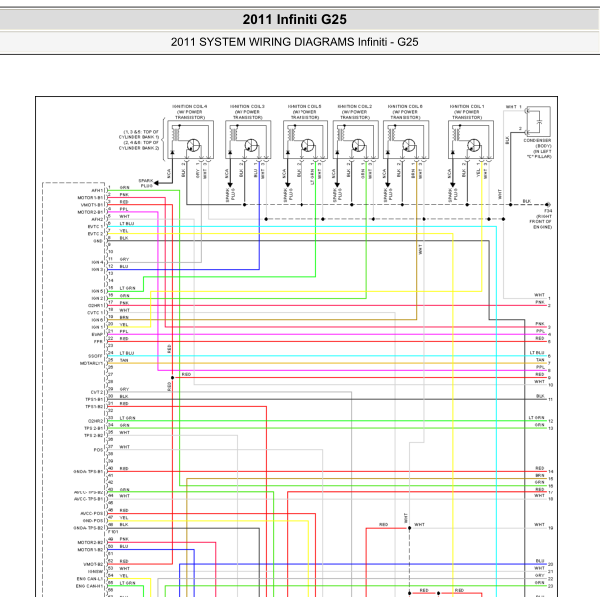Click the 'CONDENSER (BODY)' label text
The width and height of the screenshot is (600, 597).
click(538, 143)
